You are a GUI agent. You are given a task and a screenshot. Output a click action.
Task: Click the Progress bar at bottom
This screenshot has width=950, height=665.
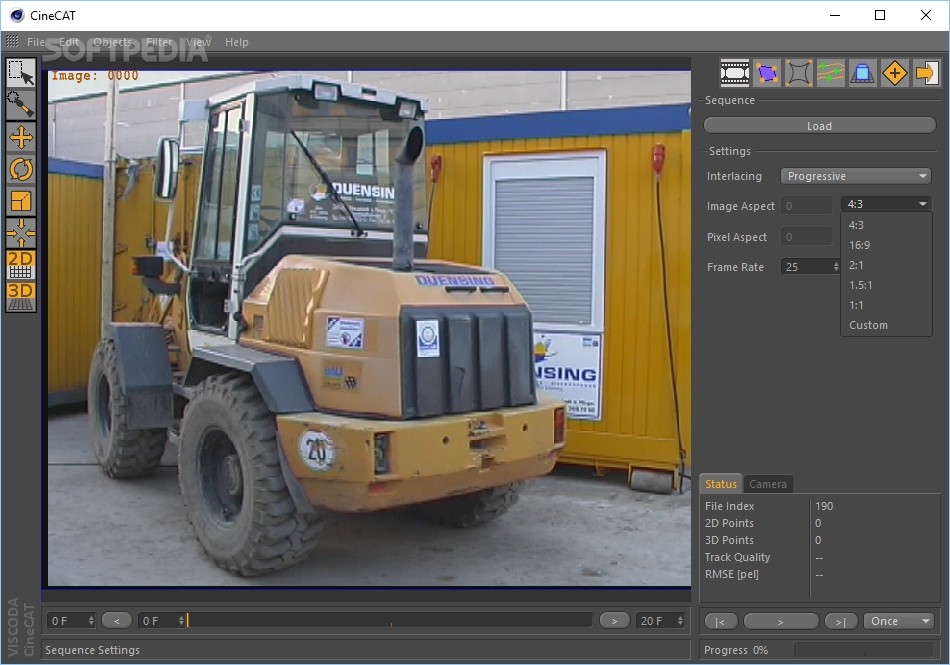pos(864,650)
